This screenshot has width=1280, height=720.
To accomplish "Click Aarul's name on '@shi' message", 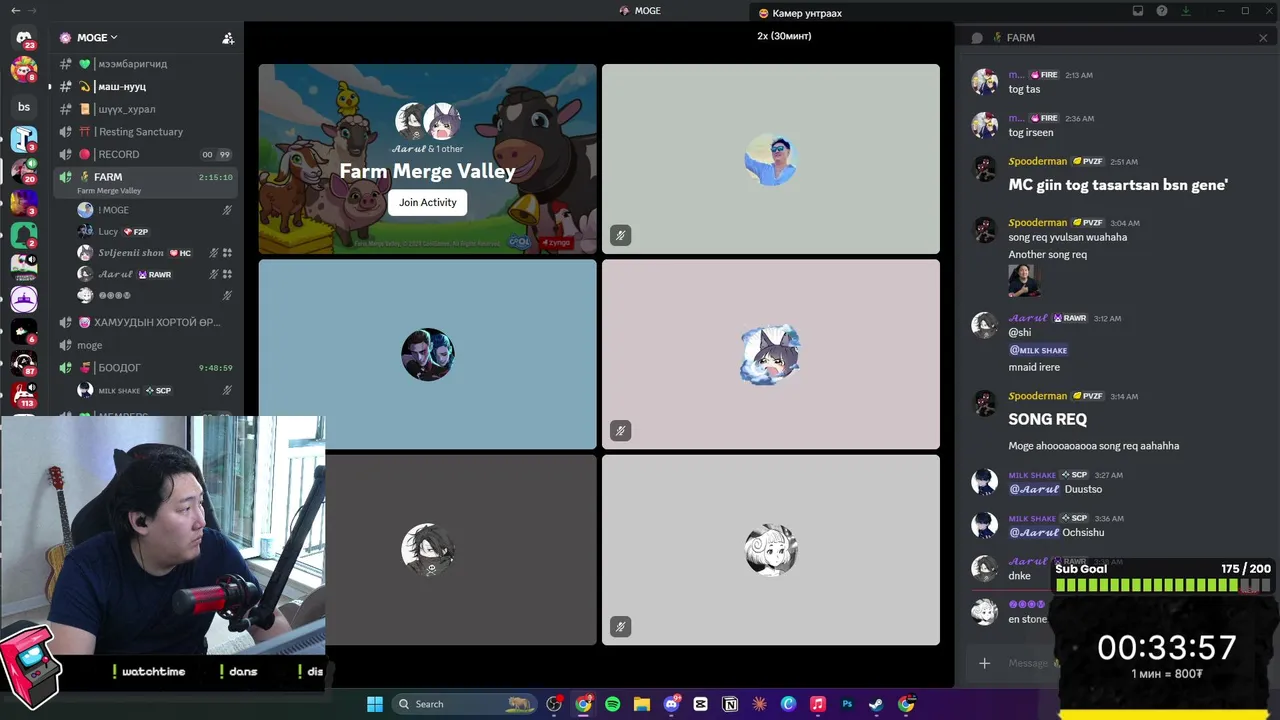I will (1028, 318).
